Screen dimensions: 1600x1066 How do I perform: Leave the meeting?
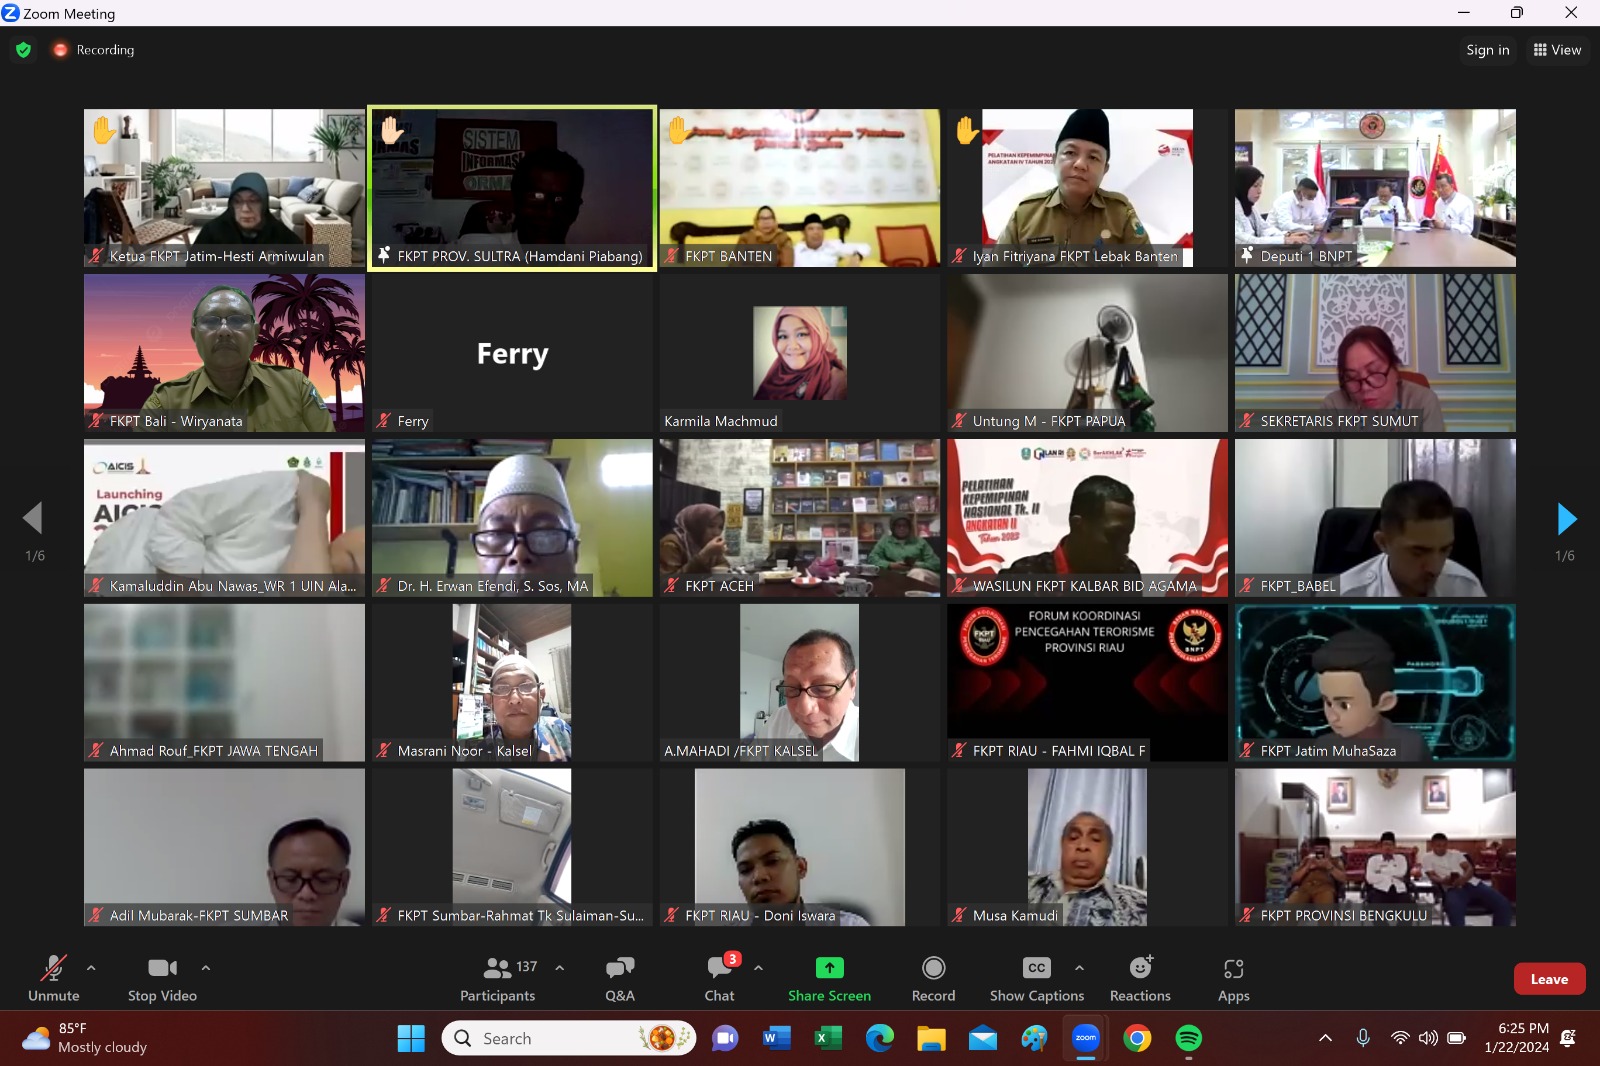(x=1548, y=979)
